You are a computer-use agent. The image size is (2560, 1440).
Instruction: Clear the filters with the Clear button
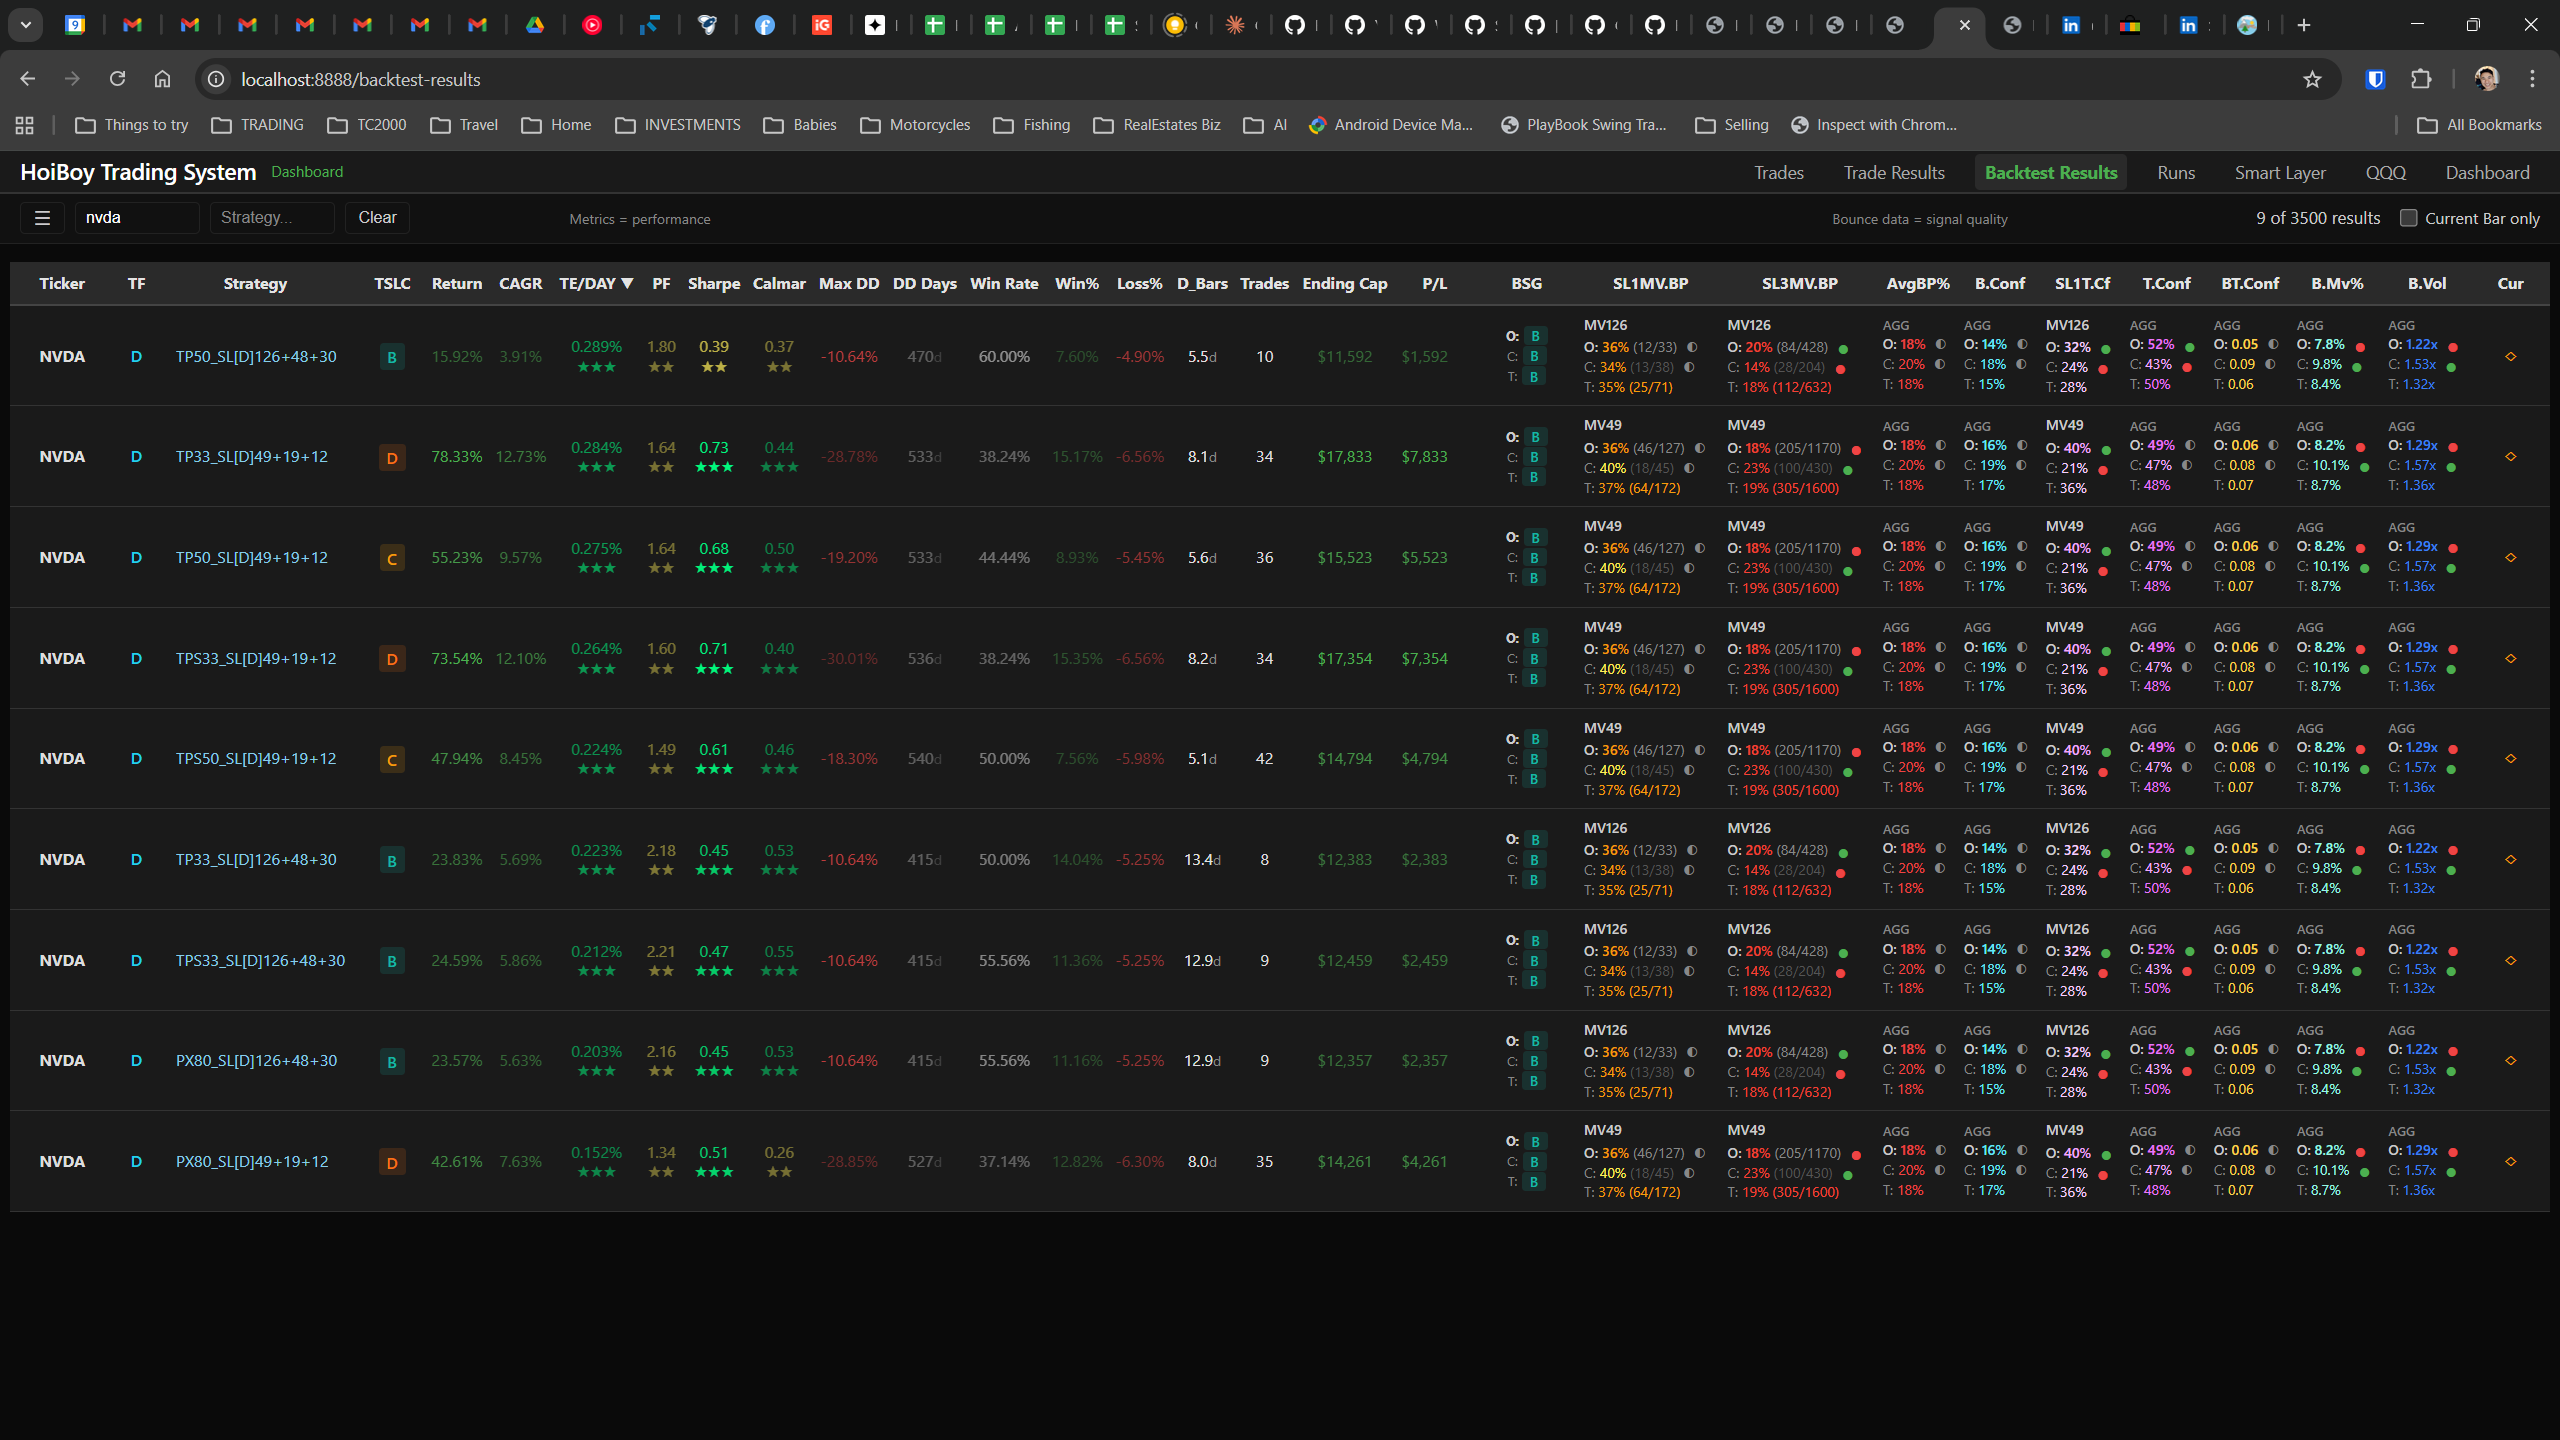pyautogui.click(x=377, y=218)
